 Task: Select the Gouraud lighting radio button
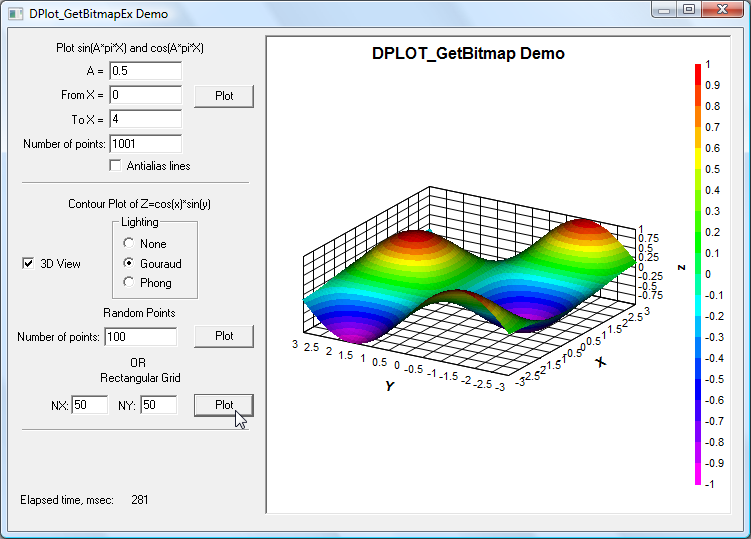[x=128, y=263]
